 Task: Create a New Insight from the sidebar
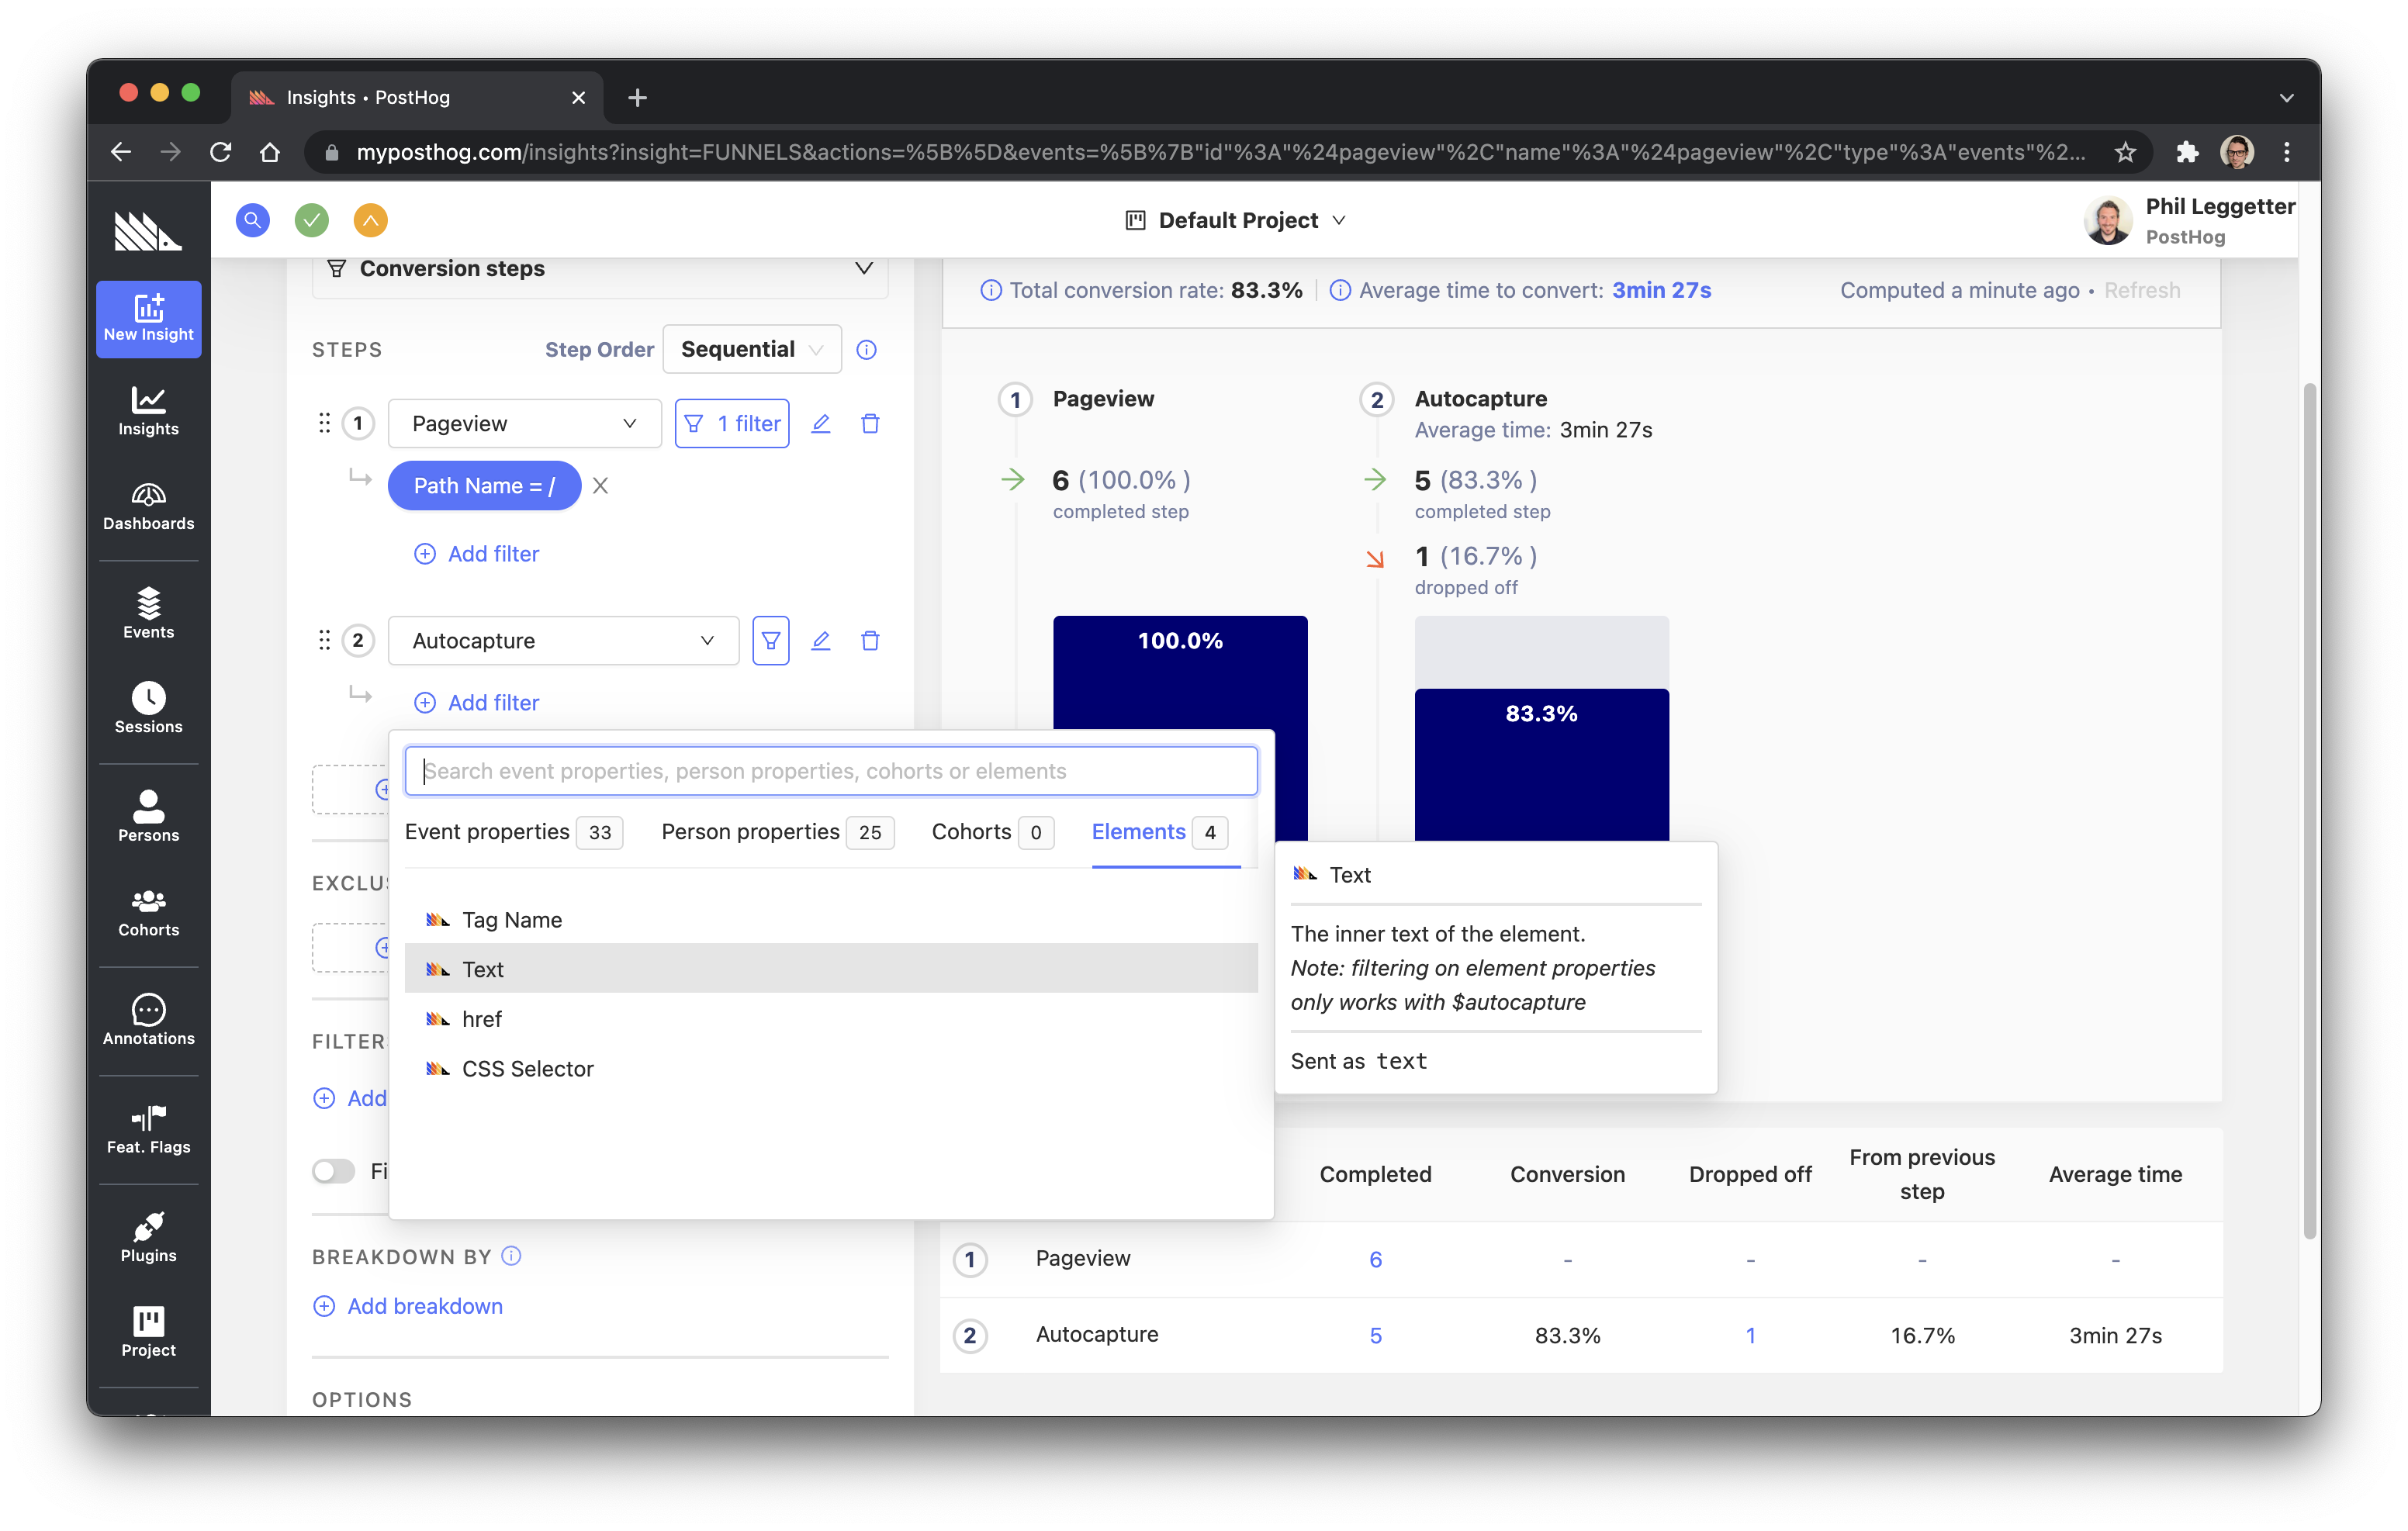click(x=148, y=318)
